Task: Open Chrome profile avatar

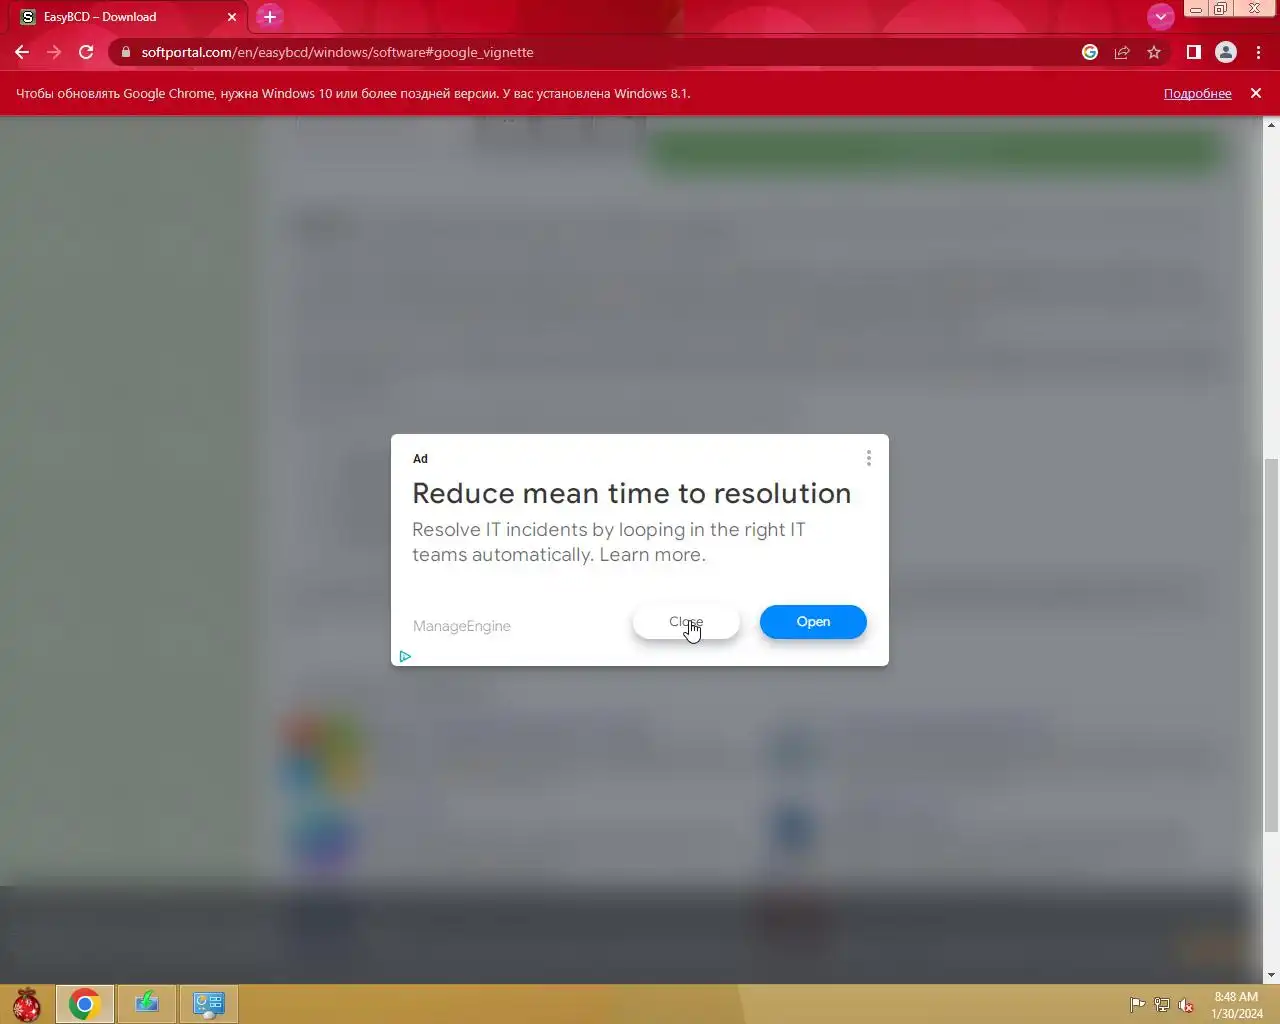Action: [1225, 52]
